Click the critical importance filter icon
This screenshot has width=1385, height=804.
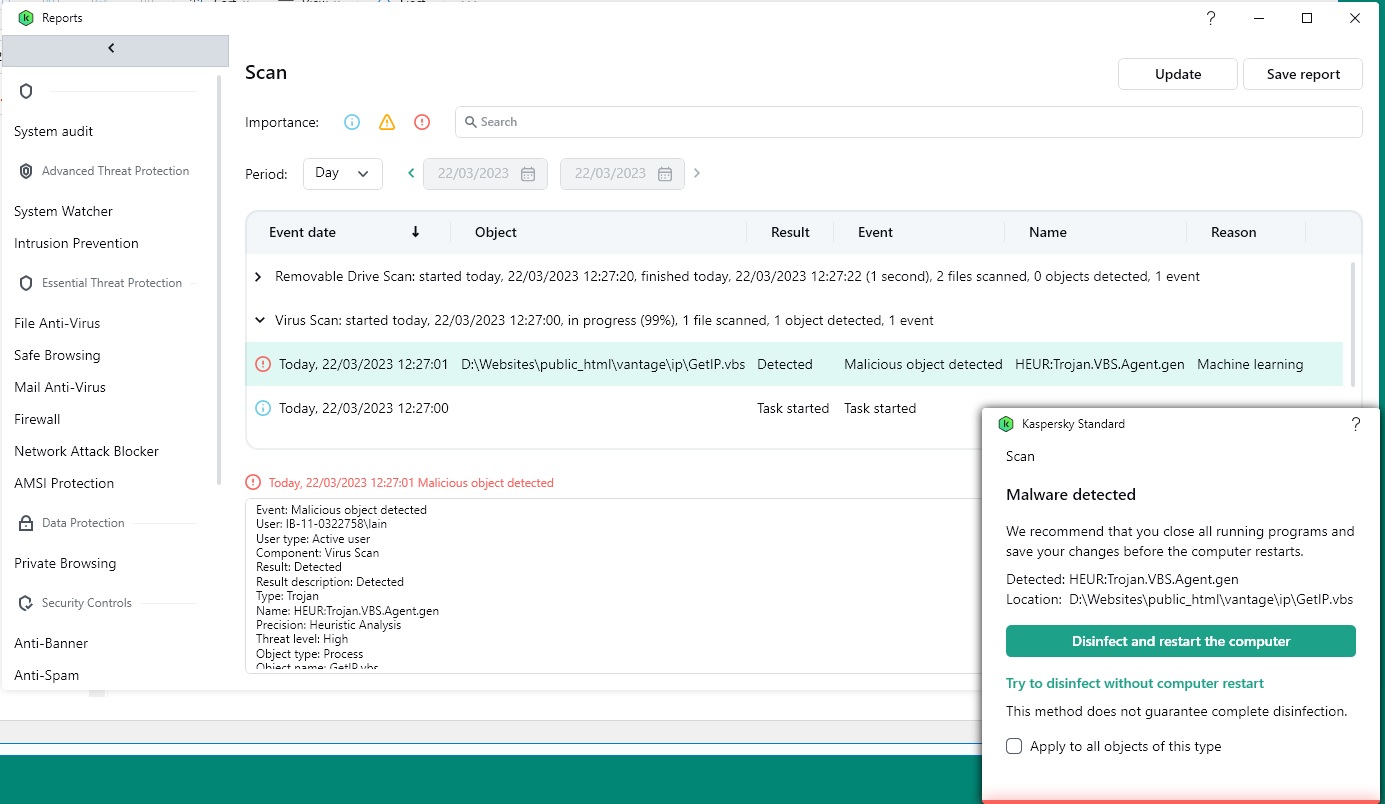click(x=422, y=122)
